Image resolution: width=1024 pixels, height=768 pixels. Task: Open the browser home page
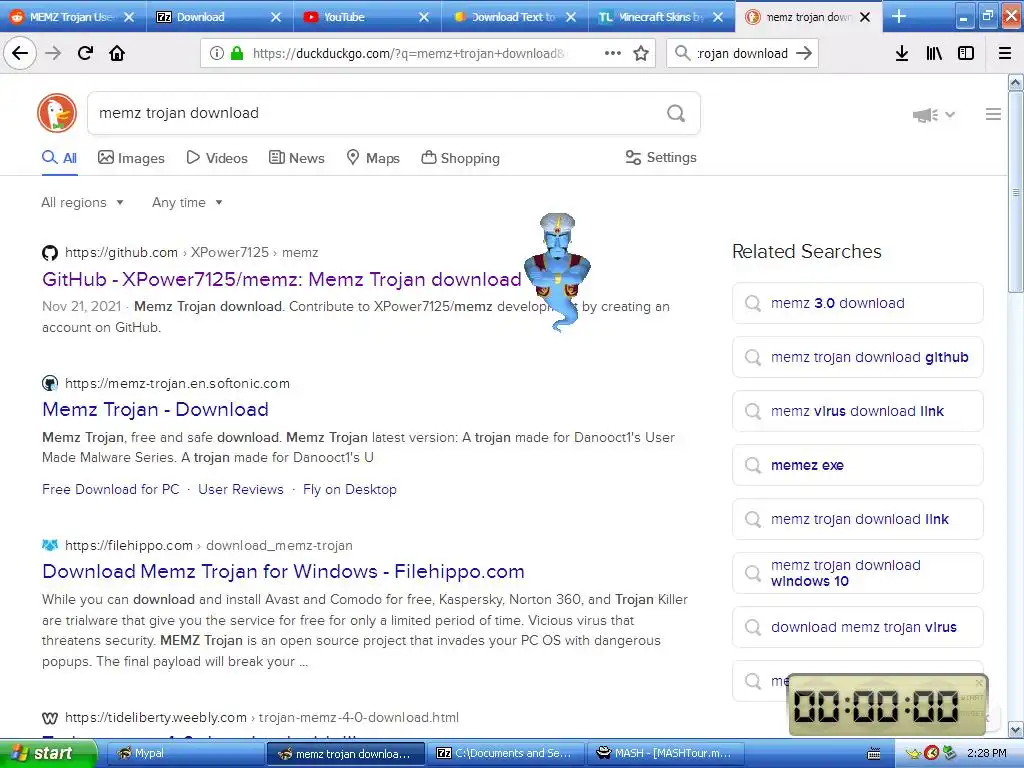117,53
